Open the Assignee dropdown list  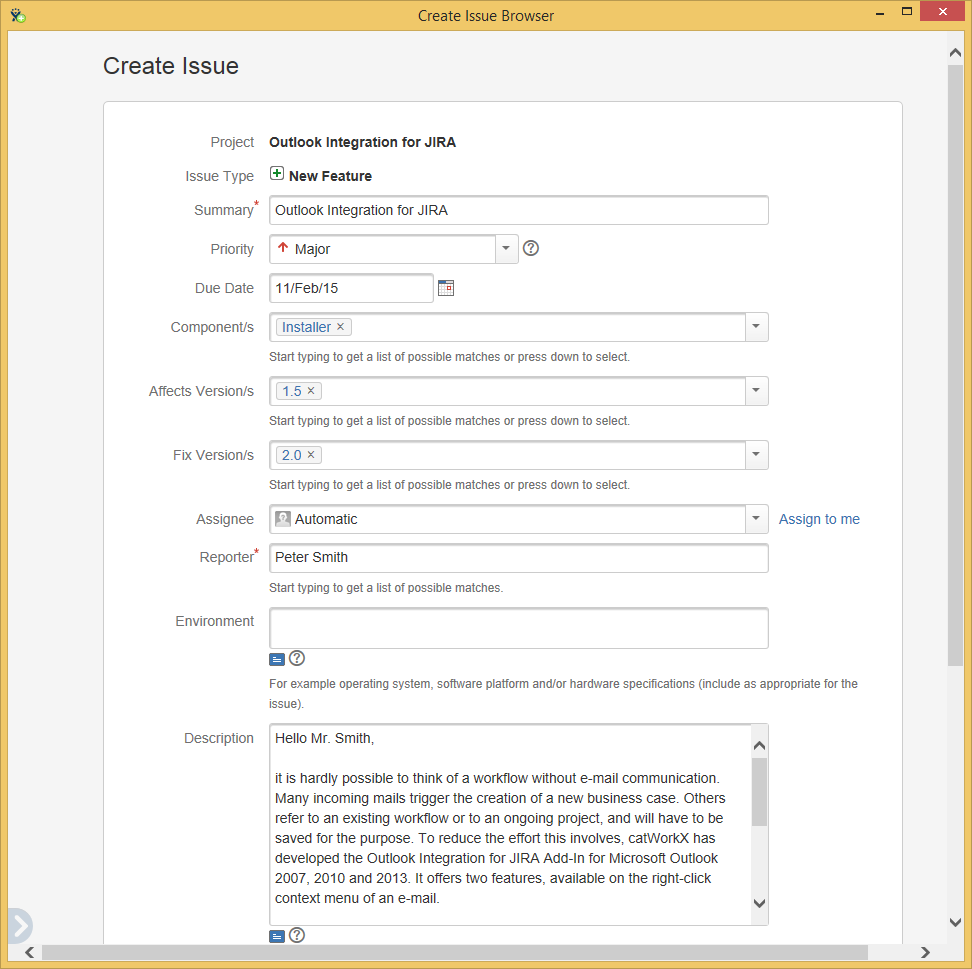(x=756, y=519)
